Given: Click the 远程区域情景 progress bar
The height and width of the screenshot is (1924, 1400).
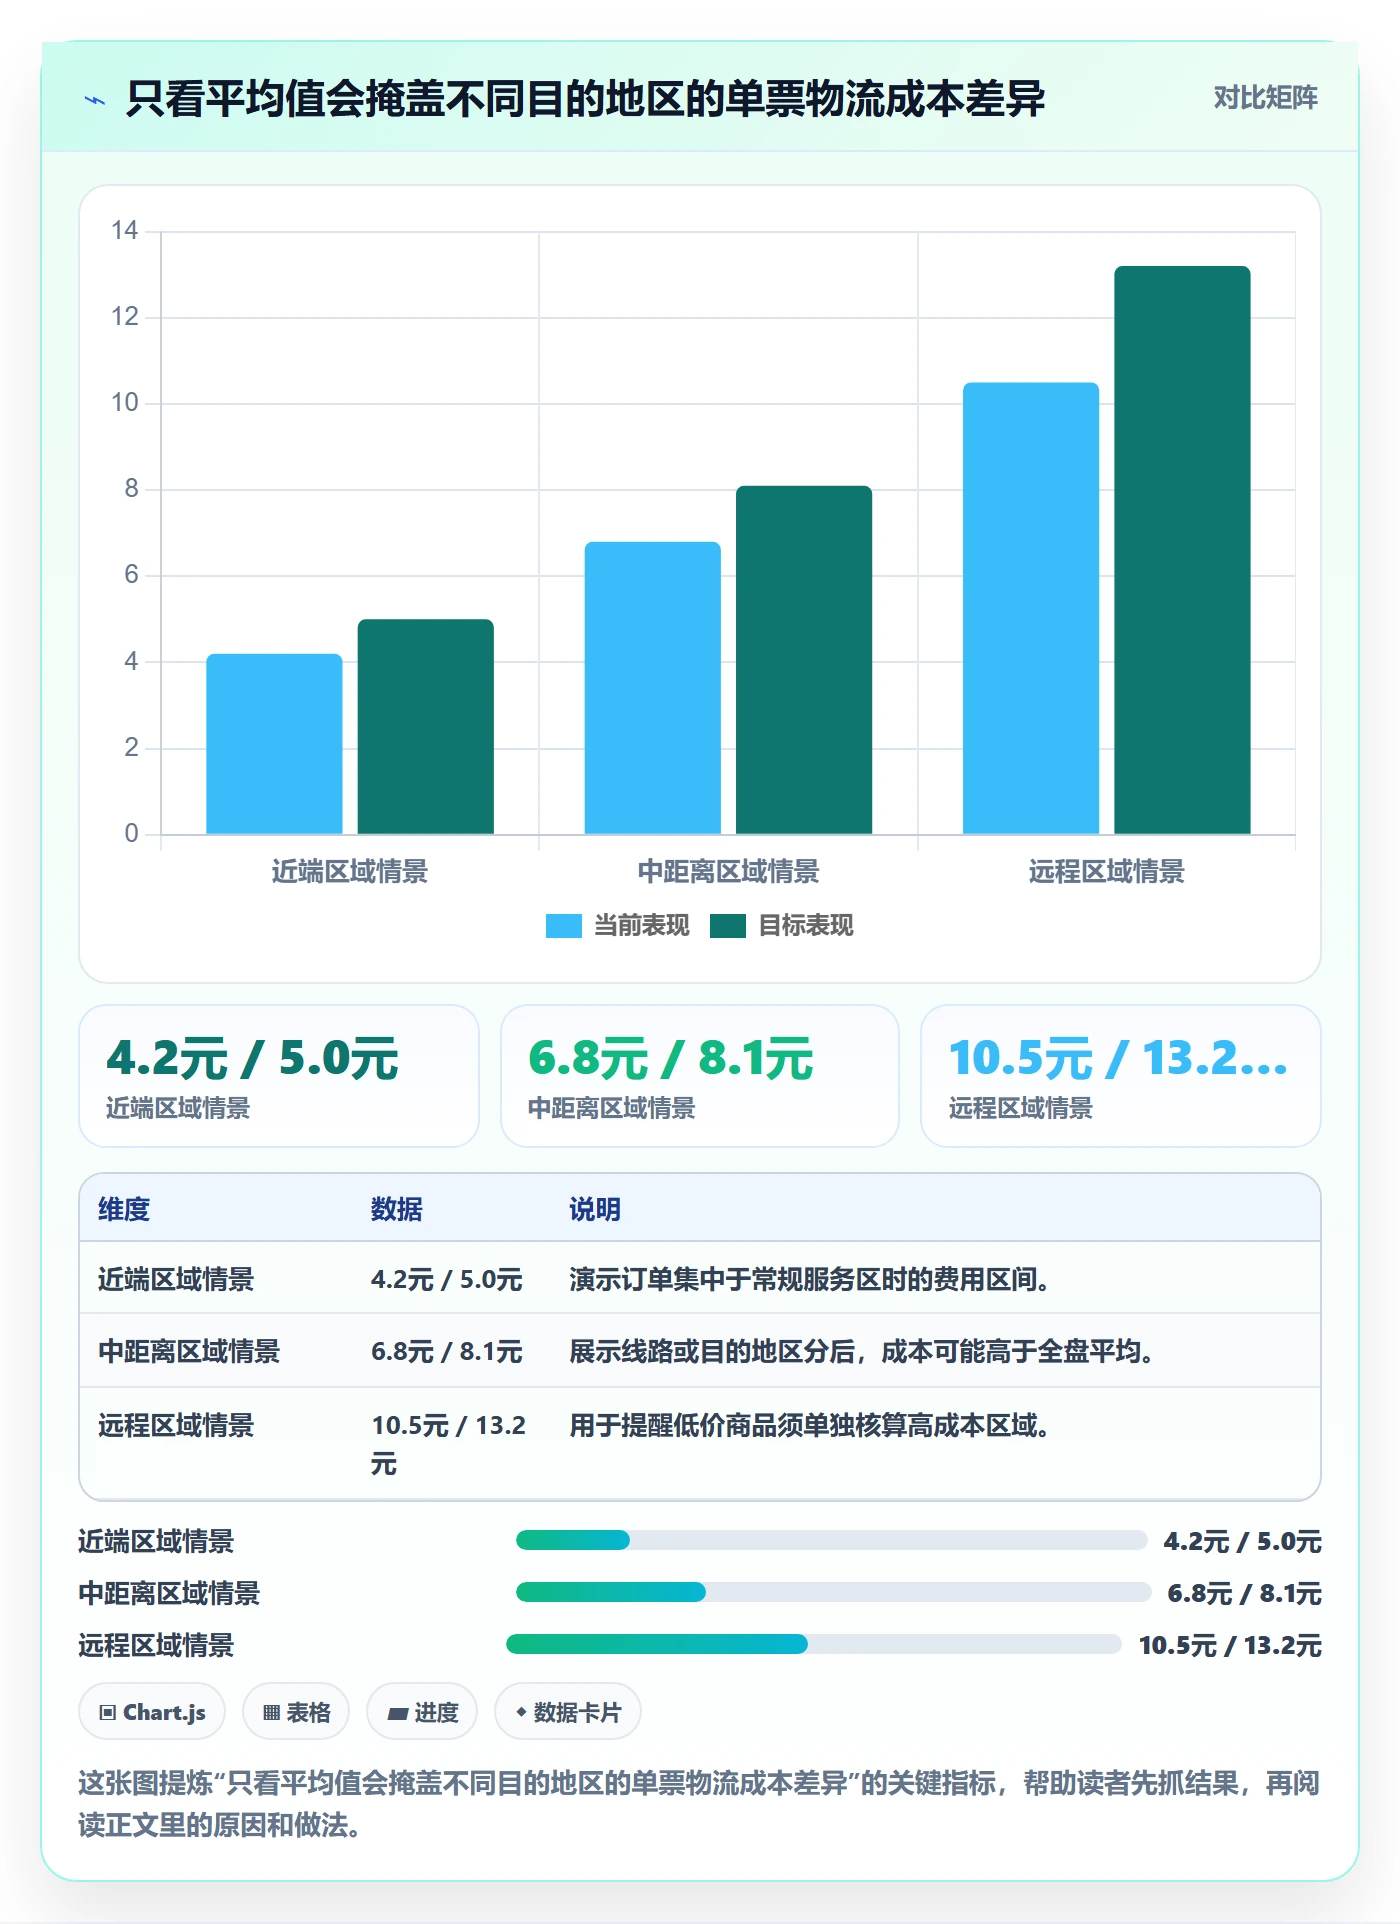Looking at the screenshot, I should [x=814, y=1644].
